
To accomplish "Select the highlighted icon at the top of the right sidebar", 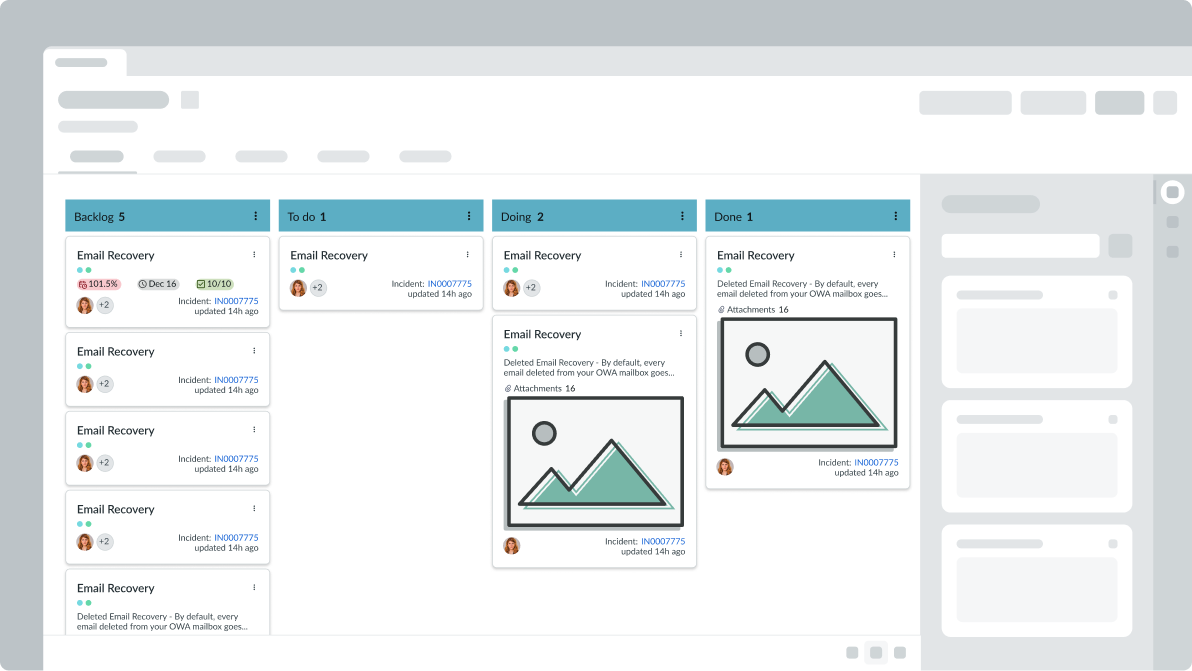I will click(1172, 192).
